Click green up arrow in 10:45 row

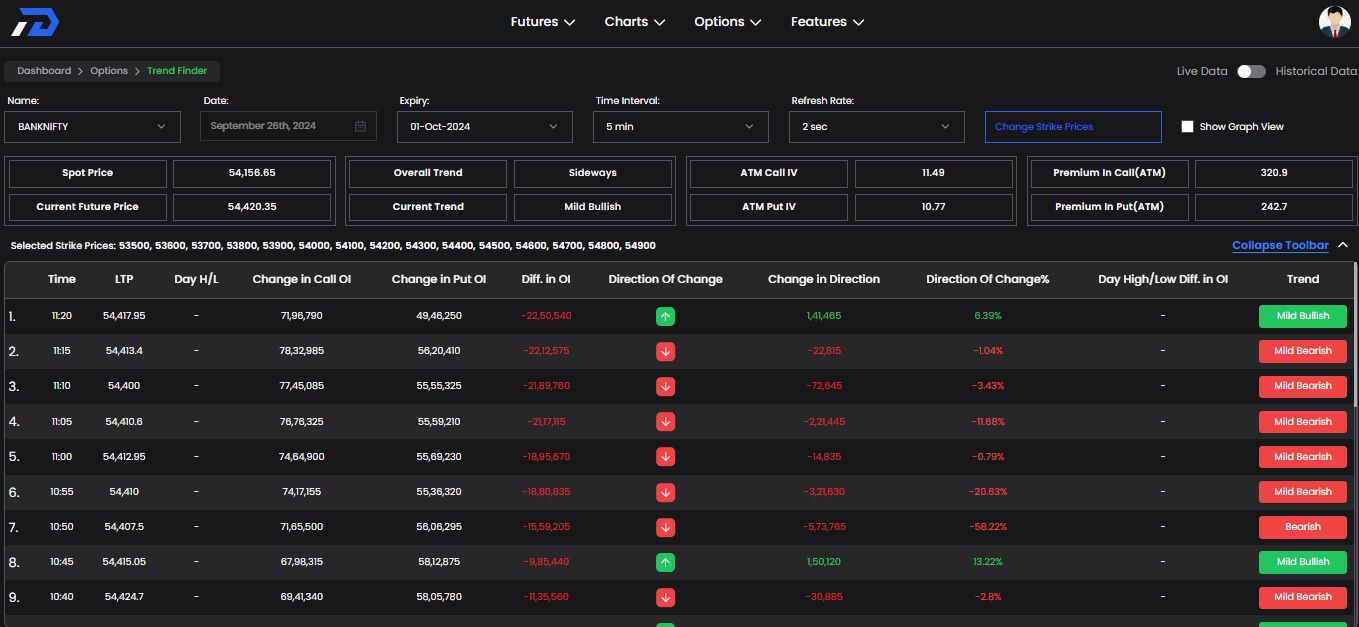click(666, 562)
